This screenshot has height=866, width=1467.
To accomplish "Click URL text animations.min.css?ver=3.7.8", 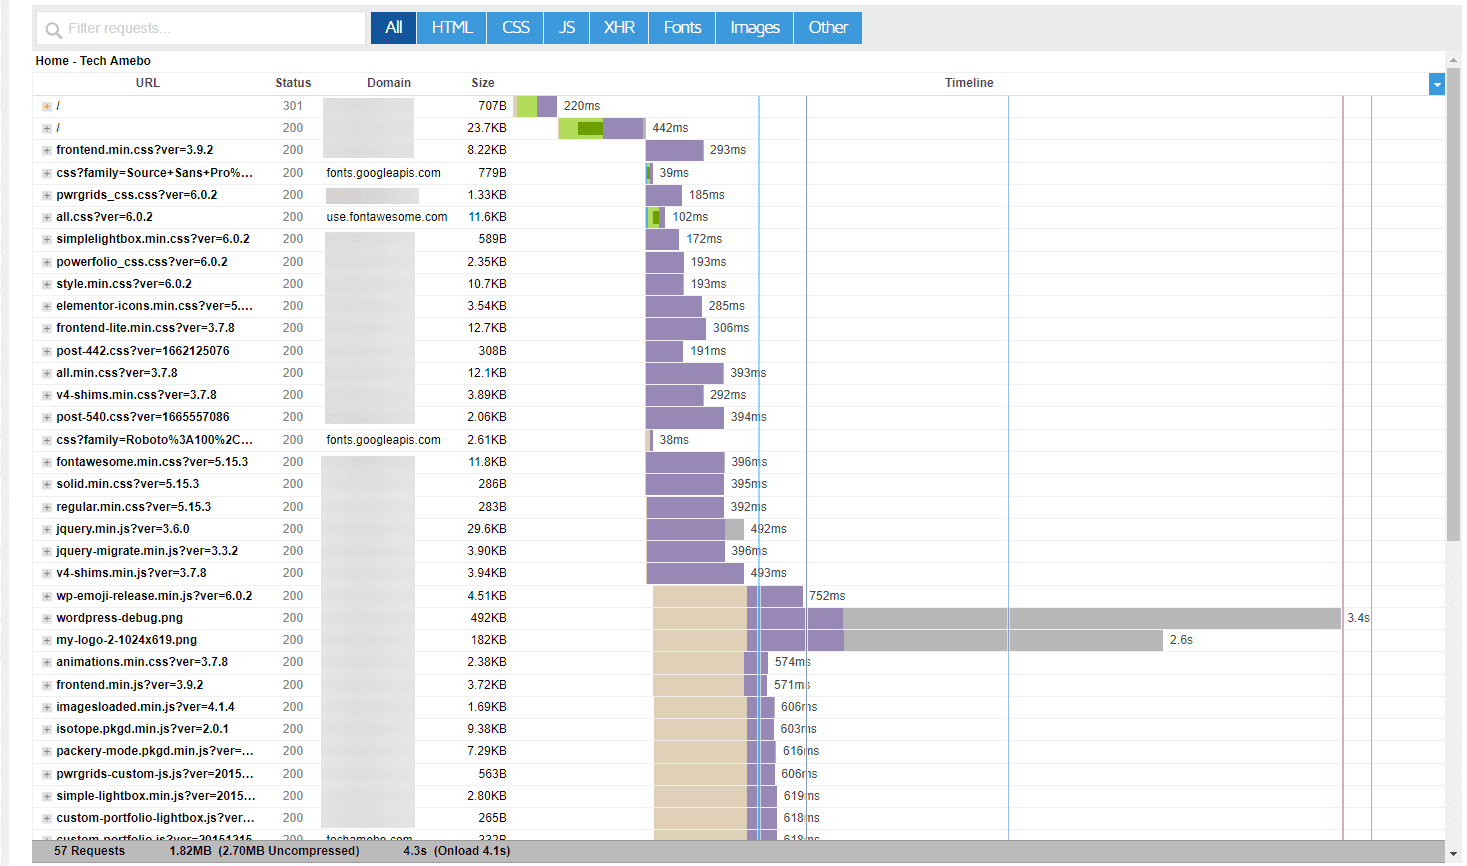I will pos(142,662).
